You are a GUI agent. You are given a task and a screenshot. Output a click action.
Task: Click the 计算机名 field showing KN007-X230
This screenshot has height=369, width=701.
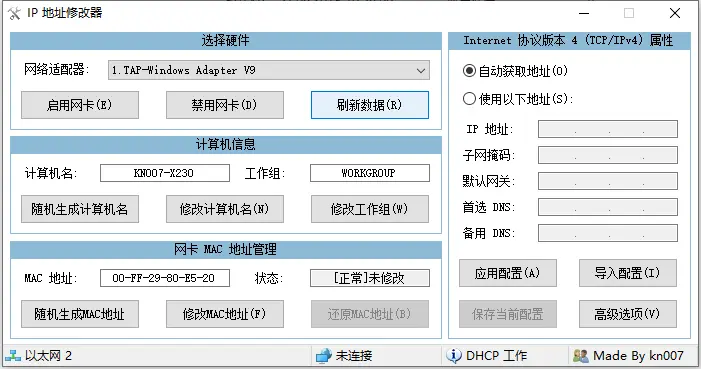point(165,173)
